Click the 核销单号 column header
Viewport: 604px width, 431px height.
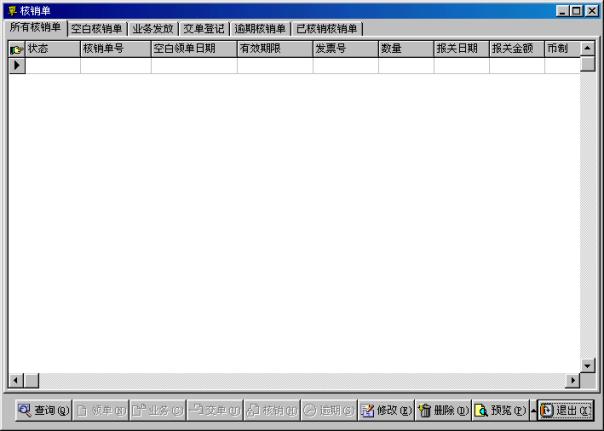116,49
